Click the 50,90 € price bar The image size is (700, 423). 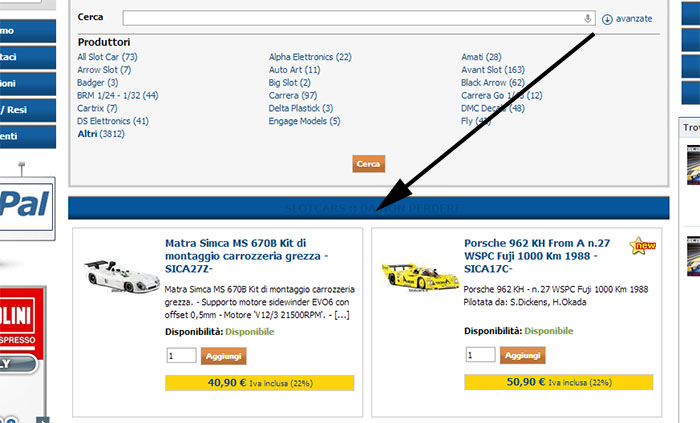[x=558, y=382]
